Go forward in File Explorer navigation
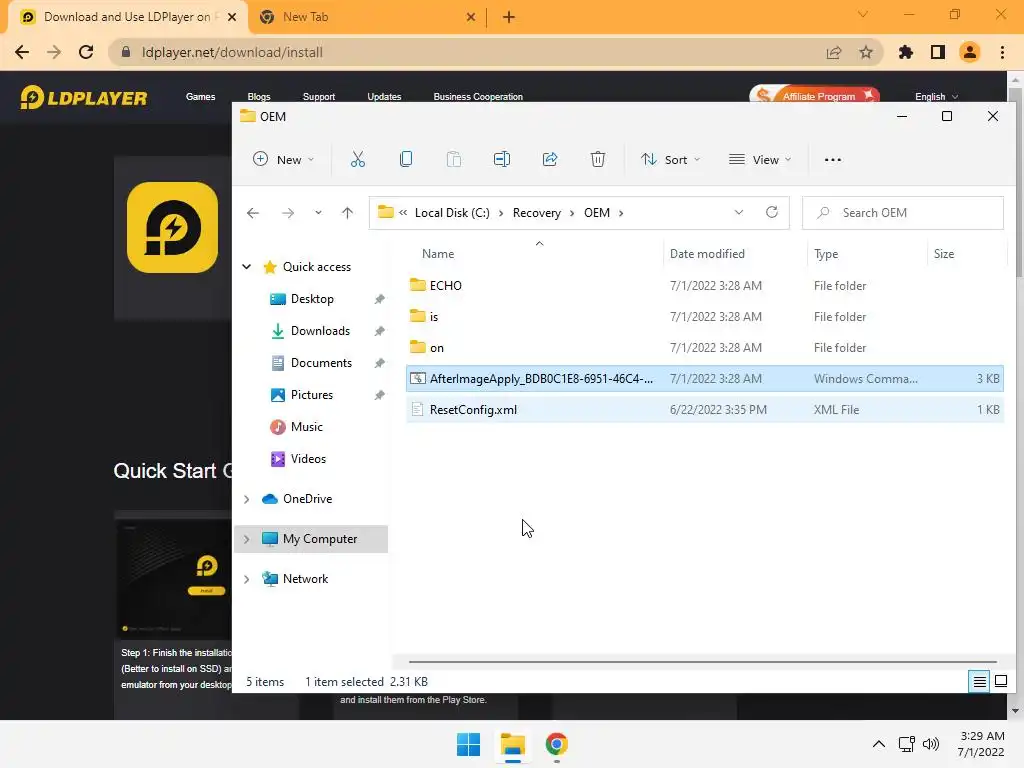Image resolution: width=1024 pixels, height=768 pixels. click(x=288, y=213)
